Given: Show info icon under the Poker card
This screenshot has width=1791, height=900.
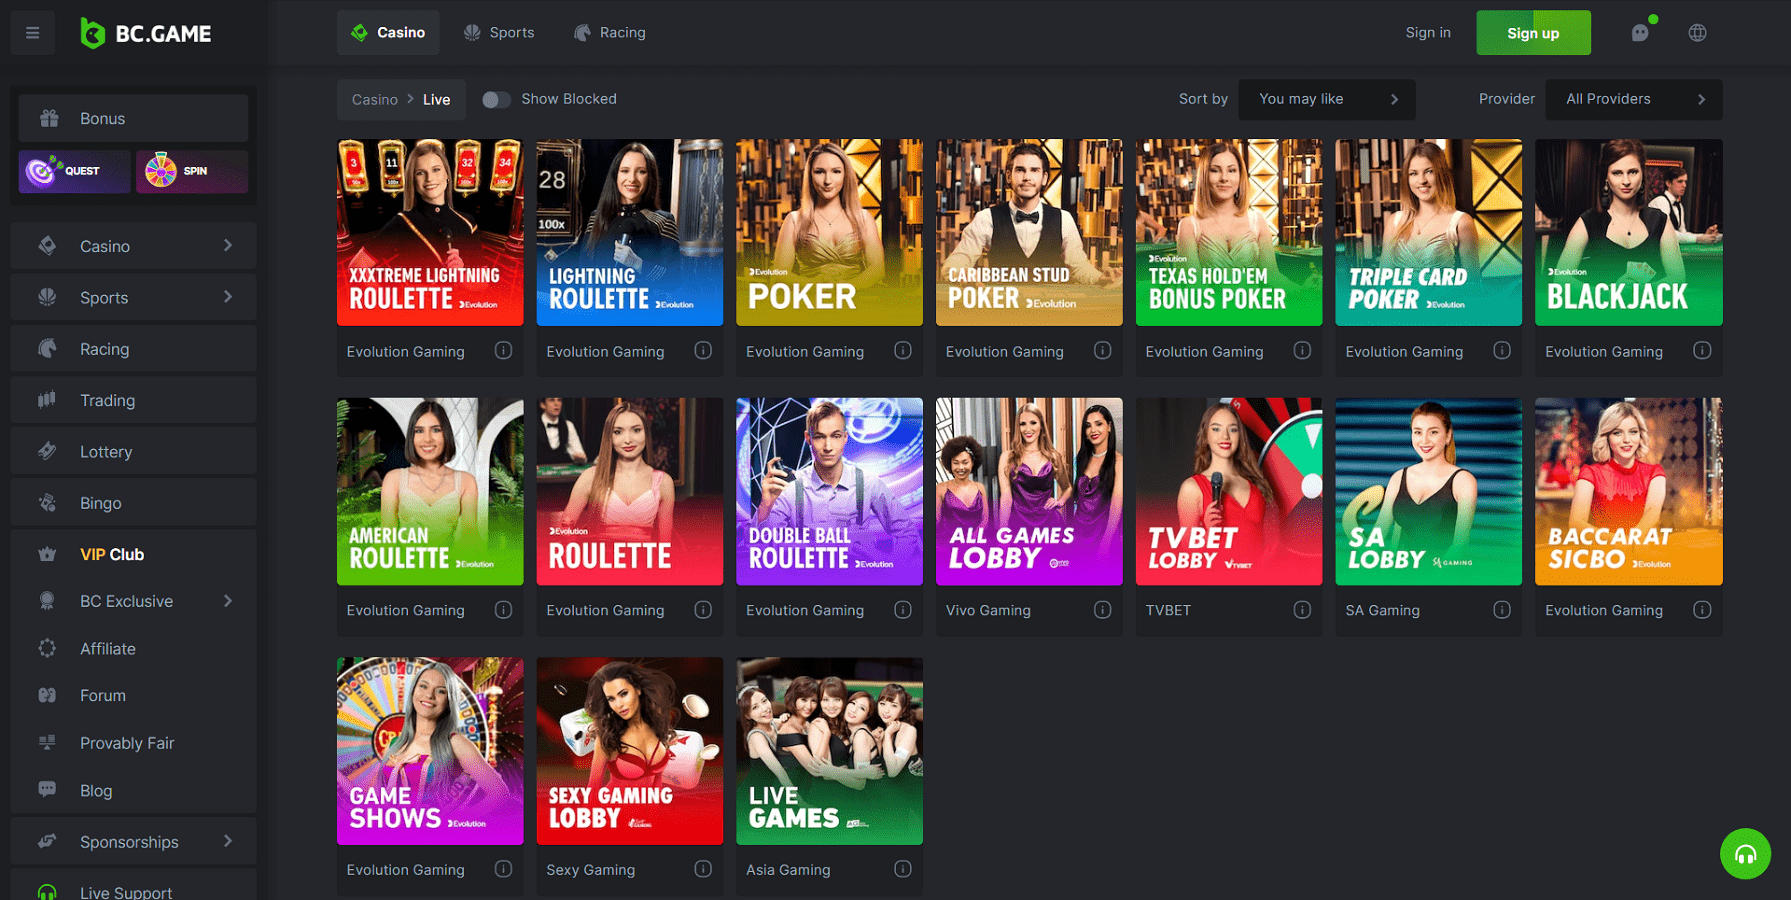Looking at the screenshot, I should pos(903,351).
